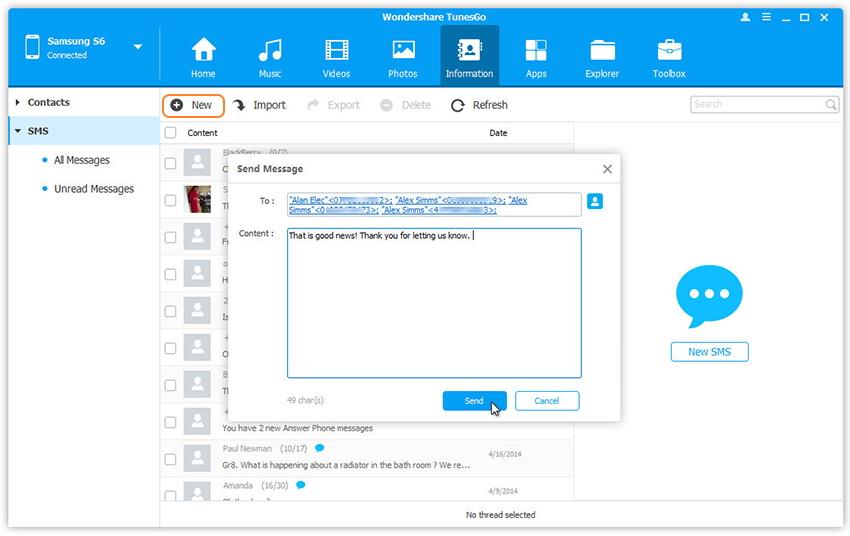Check the Amanda message checkbox

point(170,495)
